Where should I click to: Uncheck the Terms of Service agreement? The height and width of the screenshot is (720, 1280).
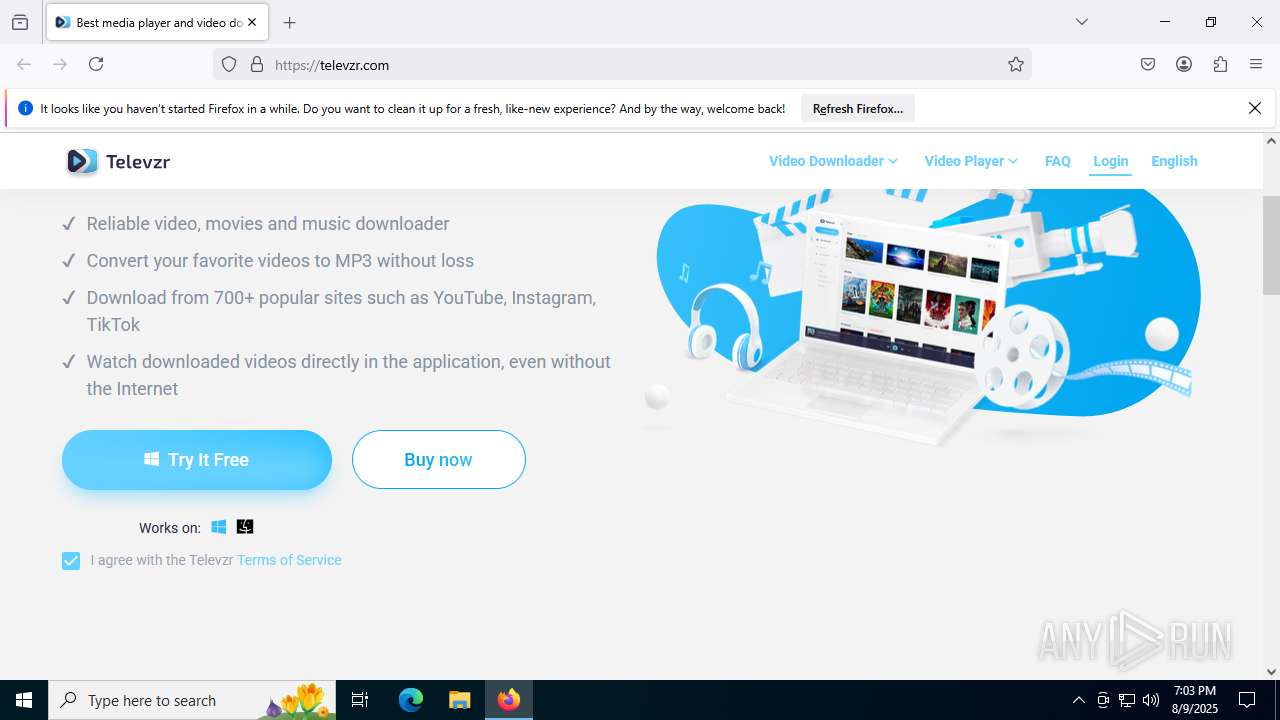click(x=71, y=561)
